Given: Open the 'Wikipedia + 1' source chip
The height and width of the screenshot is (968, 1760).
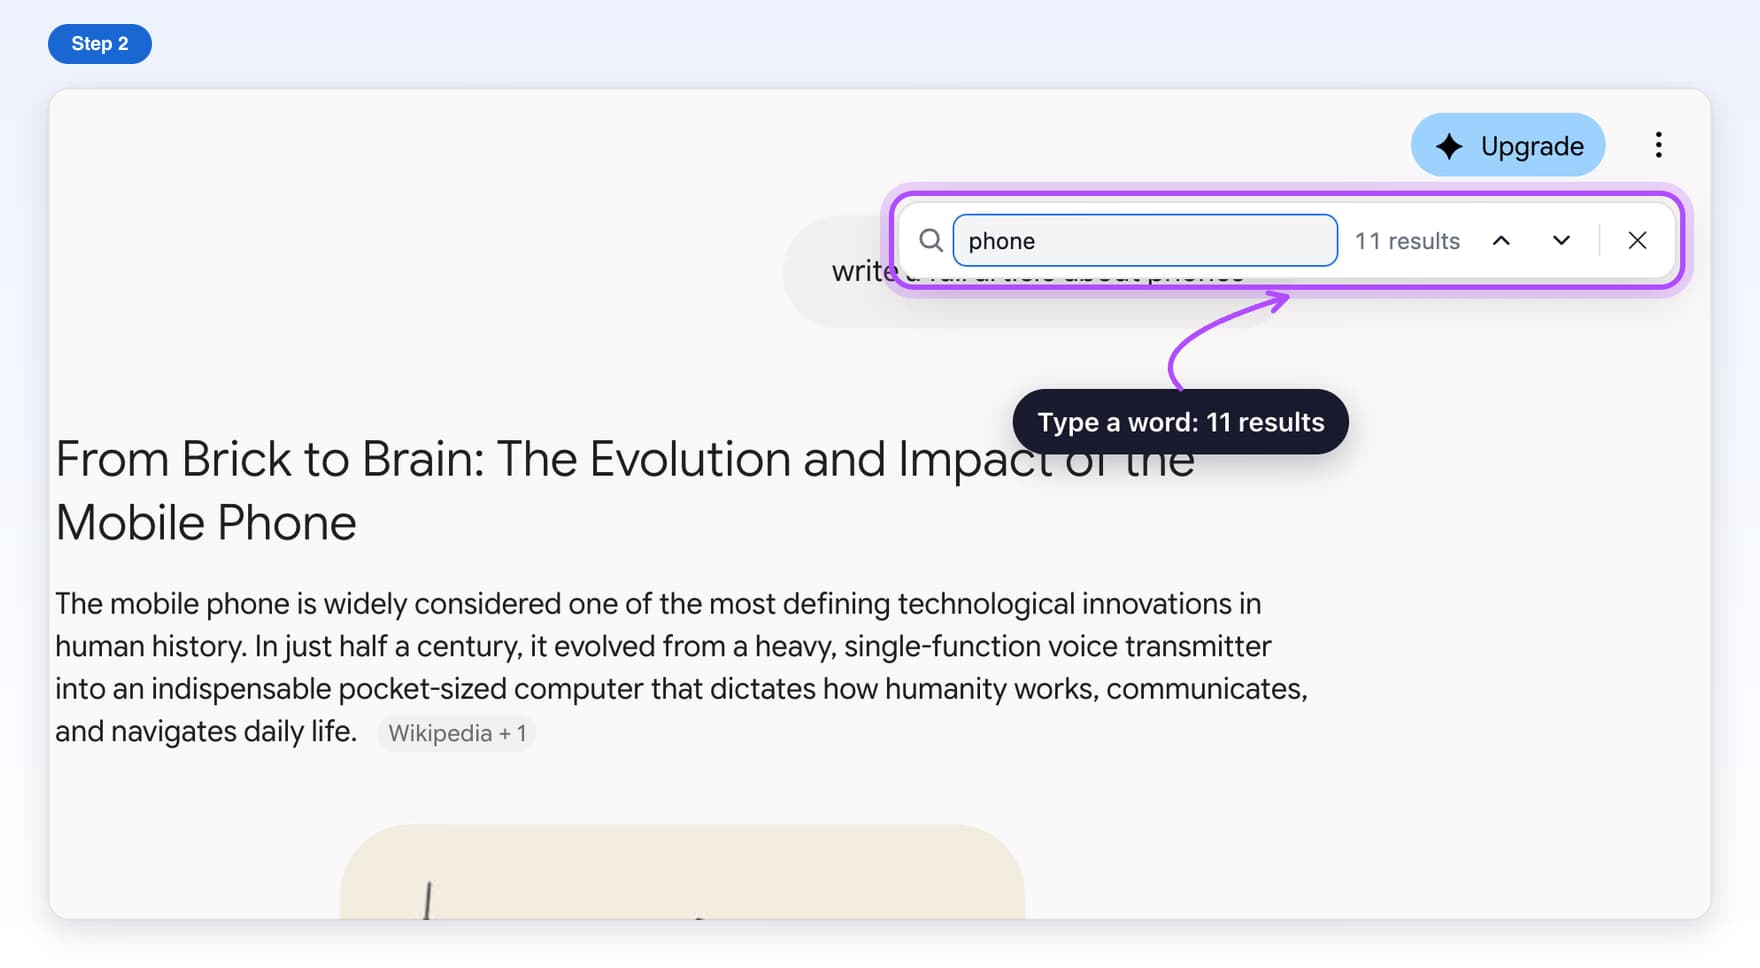Looking at the screenshot, I should coord(457,733).
